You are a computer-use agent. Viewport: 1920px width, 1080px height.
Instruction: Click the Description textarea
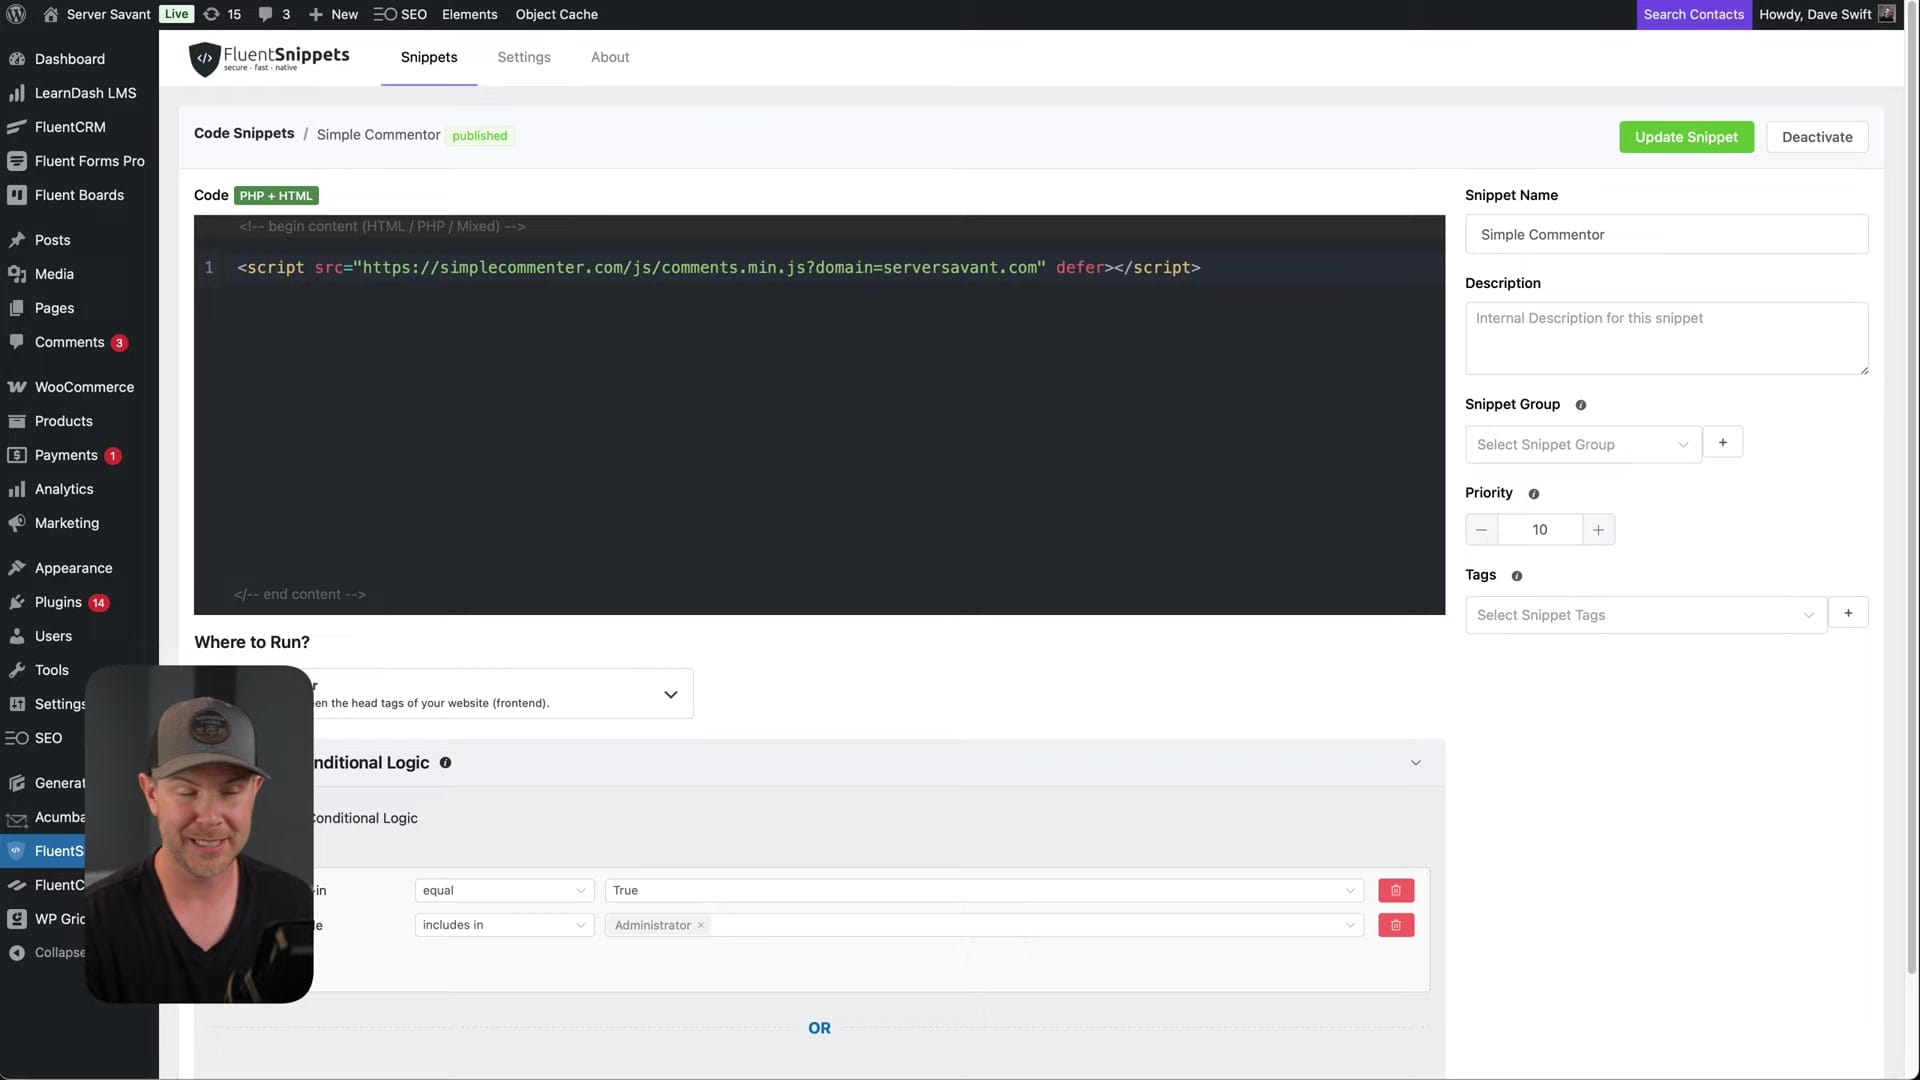(1666, 338)
